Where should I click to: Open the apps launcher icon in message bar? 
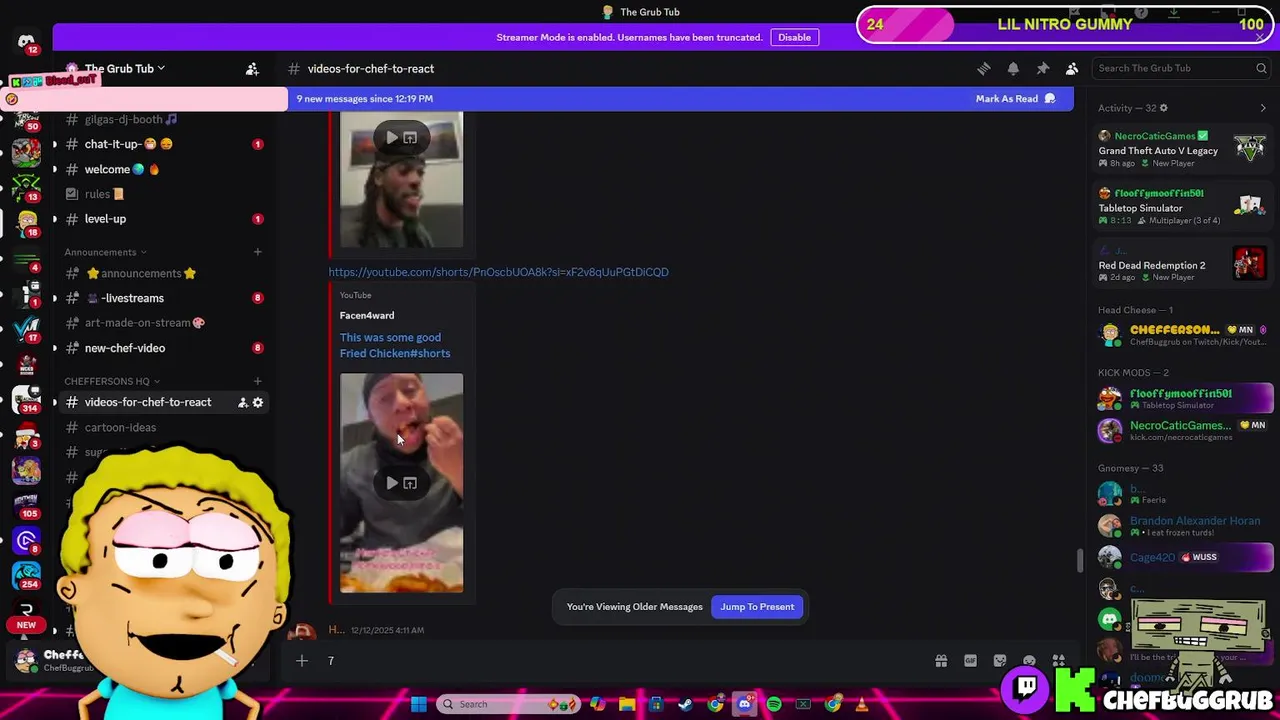click(1059, 661)
